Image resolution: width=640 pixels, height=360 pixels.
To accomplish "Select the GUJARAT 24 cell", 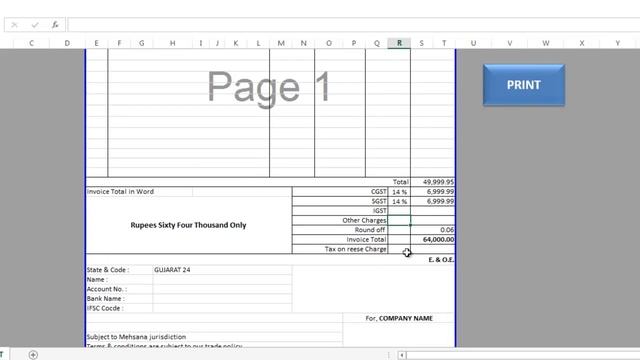I will (x=222, y=270).
